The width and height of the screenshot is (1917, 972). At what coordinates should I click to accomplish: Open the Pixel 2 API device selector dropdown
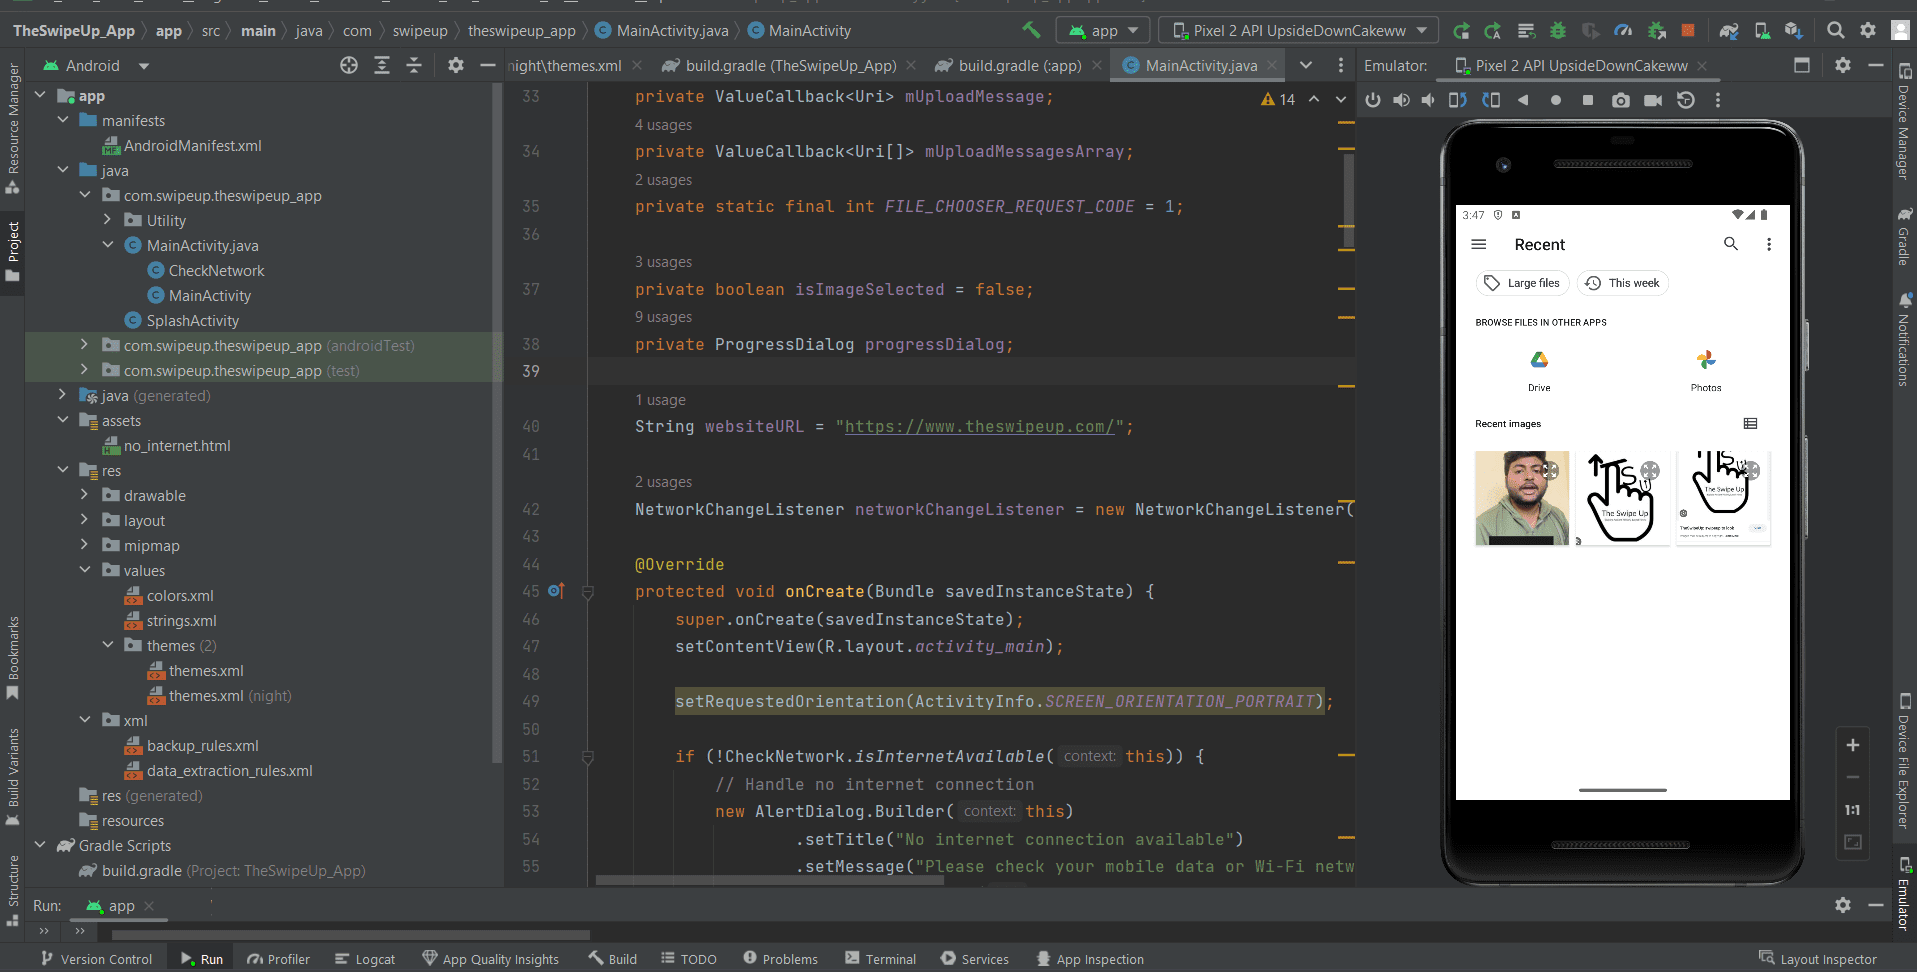[x=1298, y=30]
